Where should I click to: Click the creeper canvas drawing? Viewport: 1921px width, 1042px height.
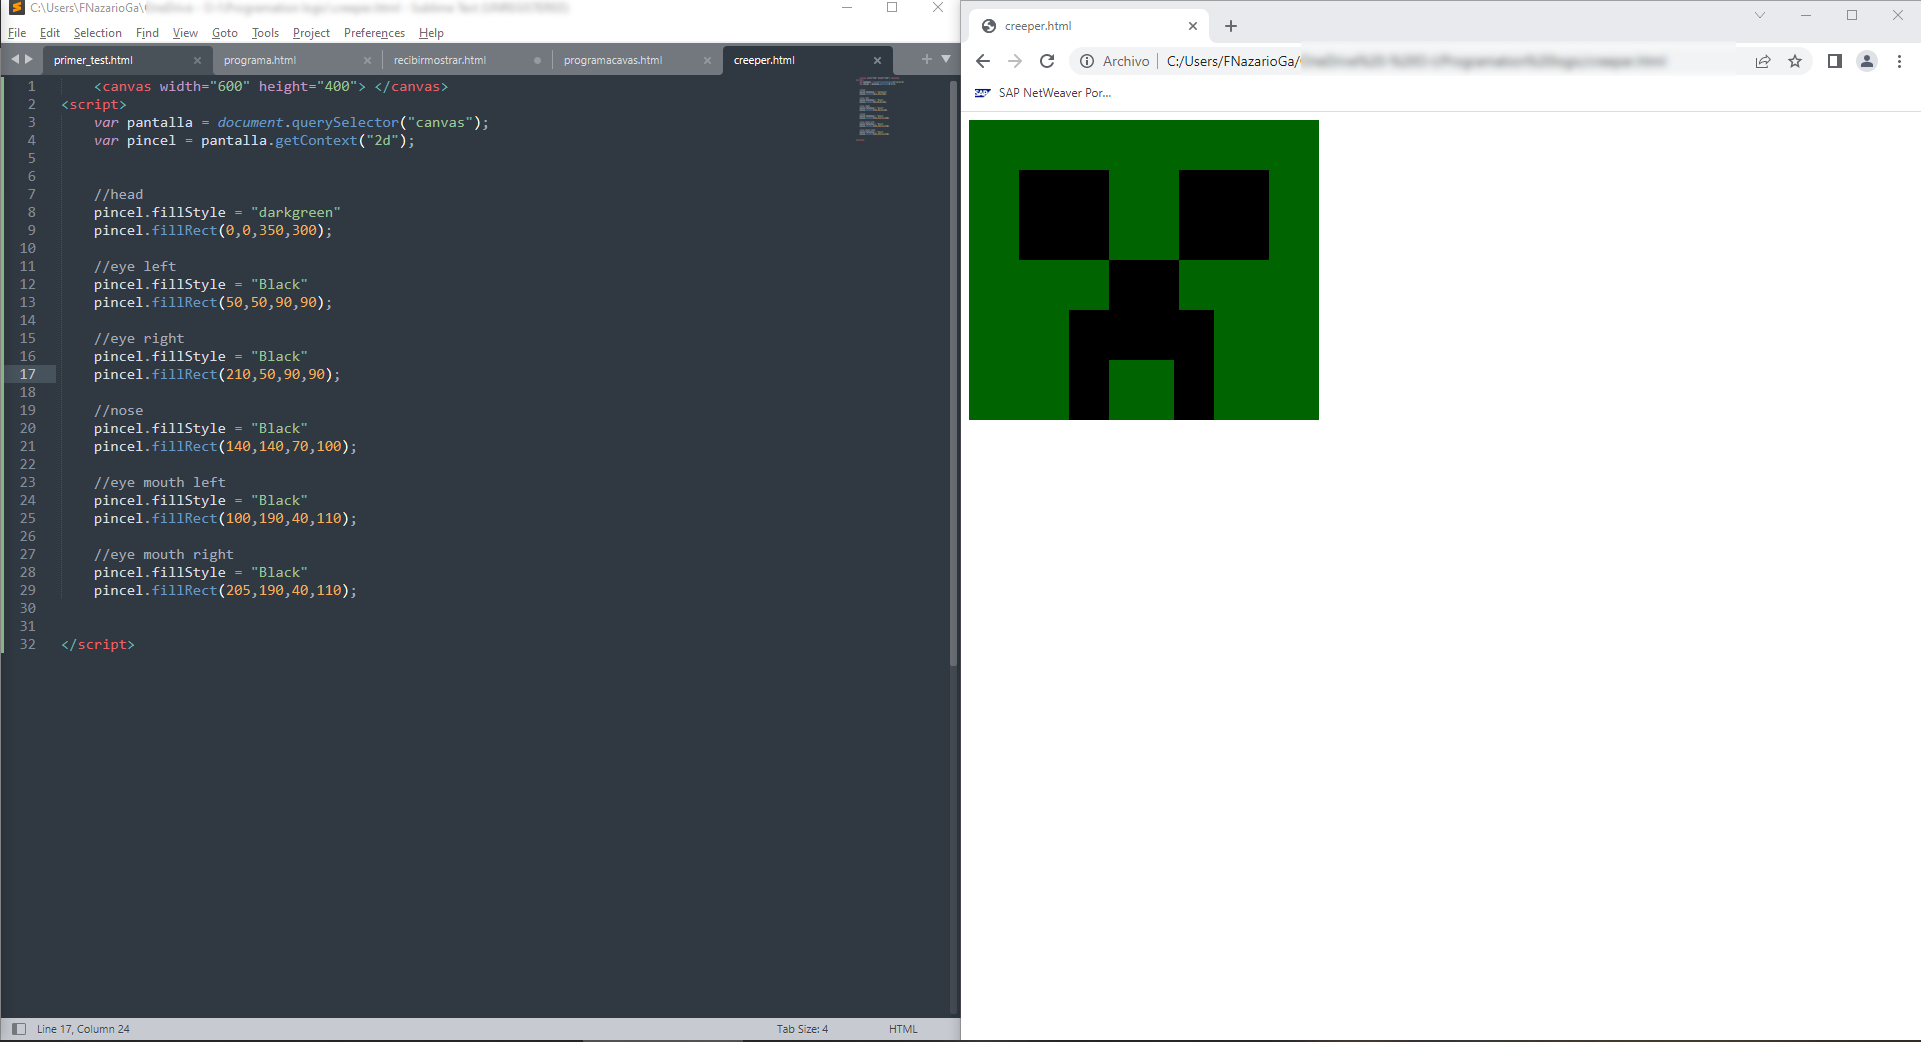(x=1144, y=270)
